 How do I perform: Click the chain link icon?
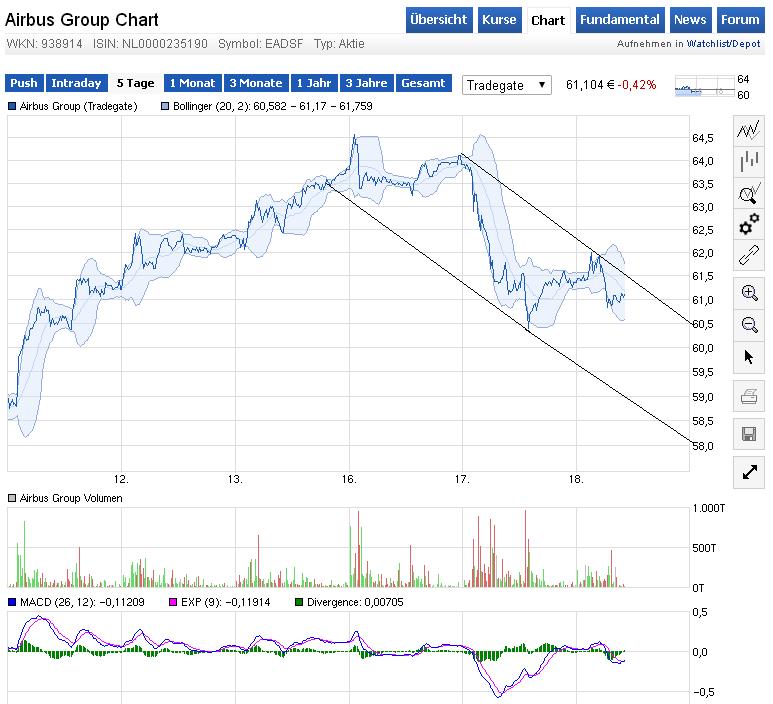pos(748,256)
